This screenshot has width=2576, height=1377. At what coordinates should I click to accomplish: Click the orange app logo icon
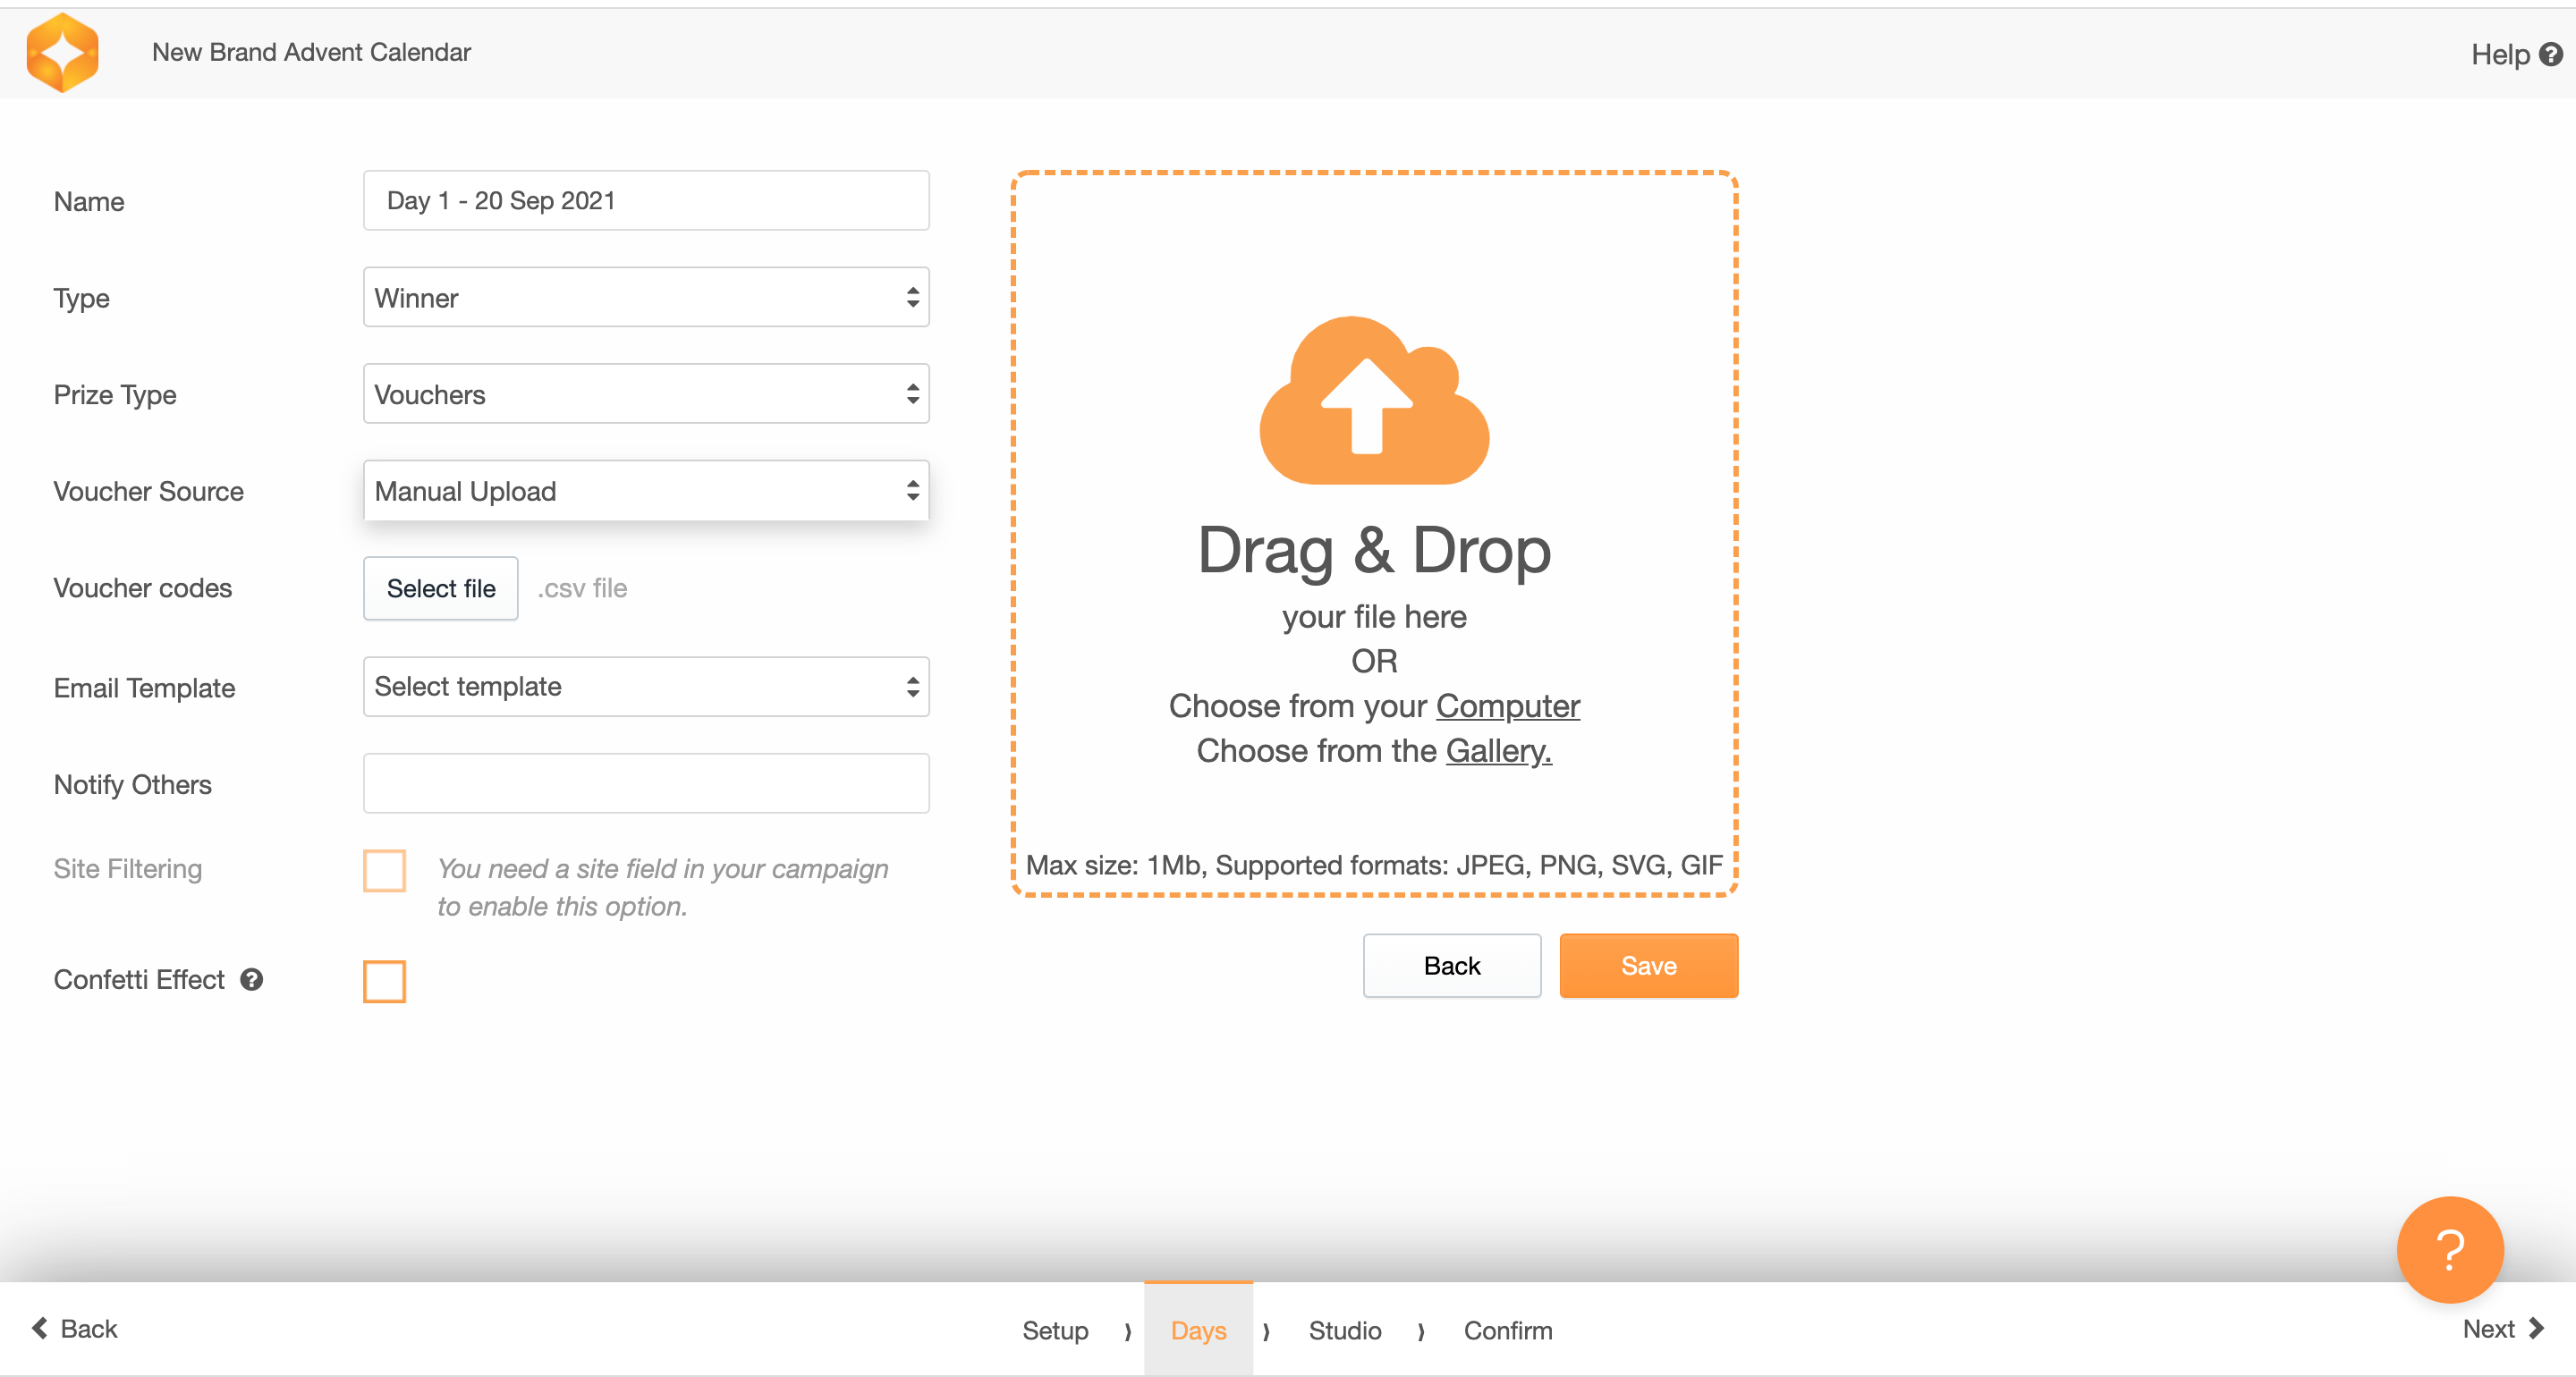(62, 52)
